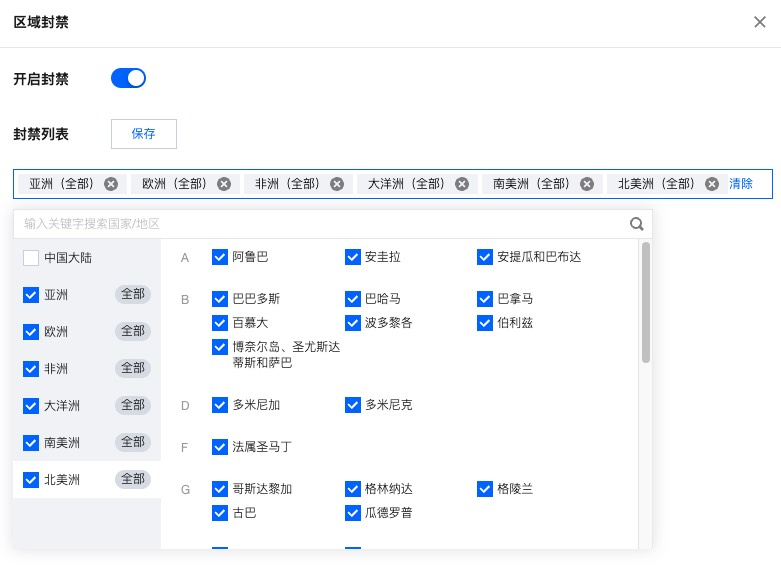Remove the 南美洲 (全部) tag

coord(586,184)
